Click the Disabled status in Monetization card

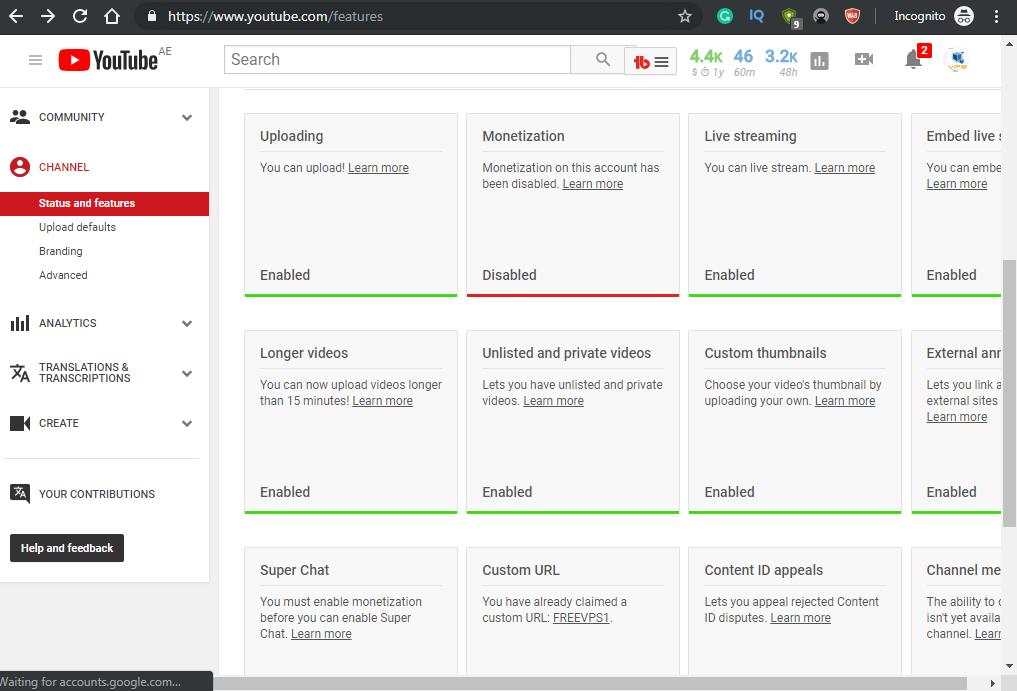(509, 275)
